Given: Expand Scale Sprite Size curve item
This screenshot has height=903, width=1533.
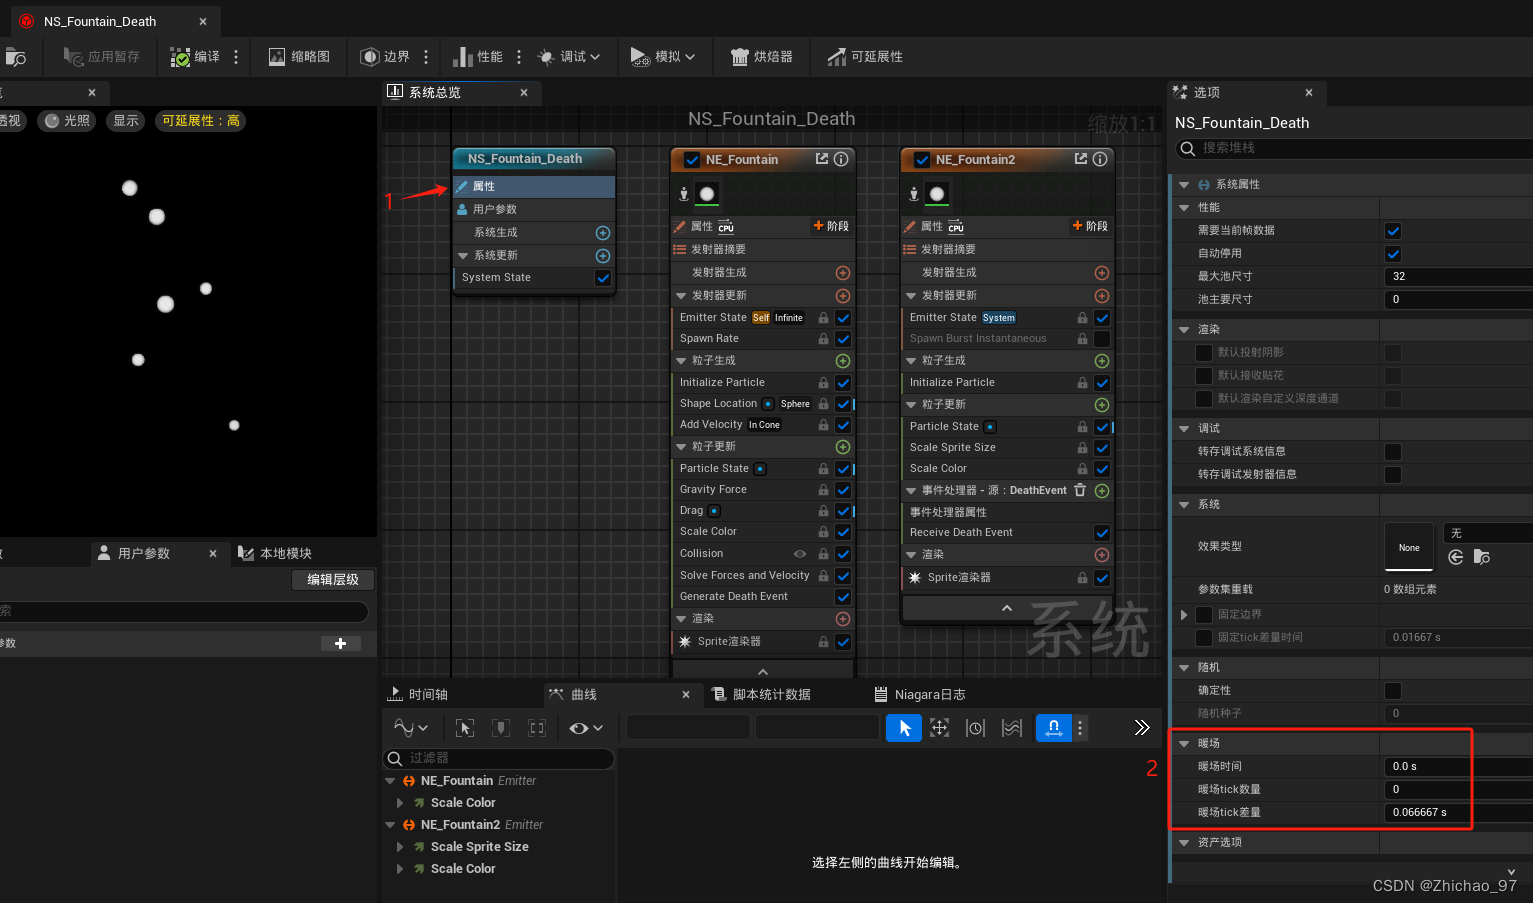Looking at the screenshot, I should tap(400, 847).
